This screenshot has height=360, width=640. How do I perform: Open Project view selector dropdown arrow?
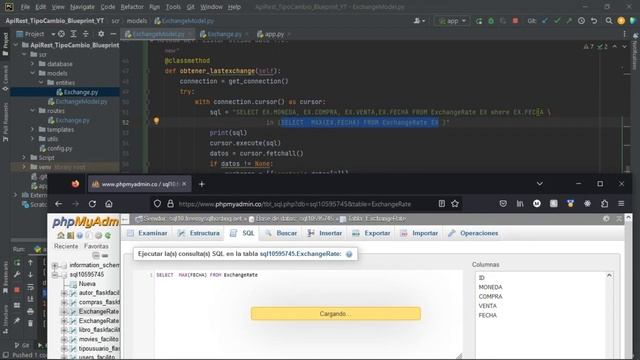[53, 34]
